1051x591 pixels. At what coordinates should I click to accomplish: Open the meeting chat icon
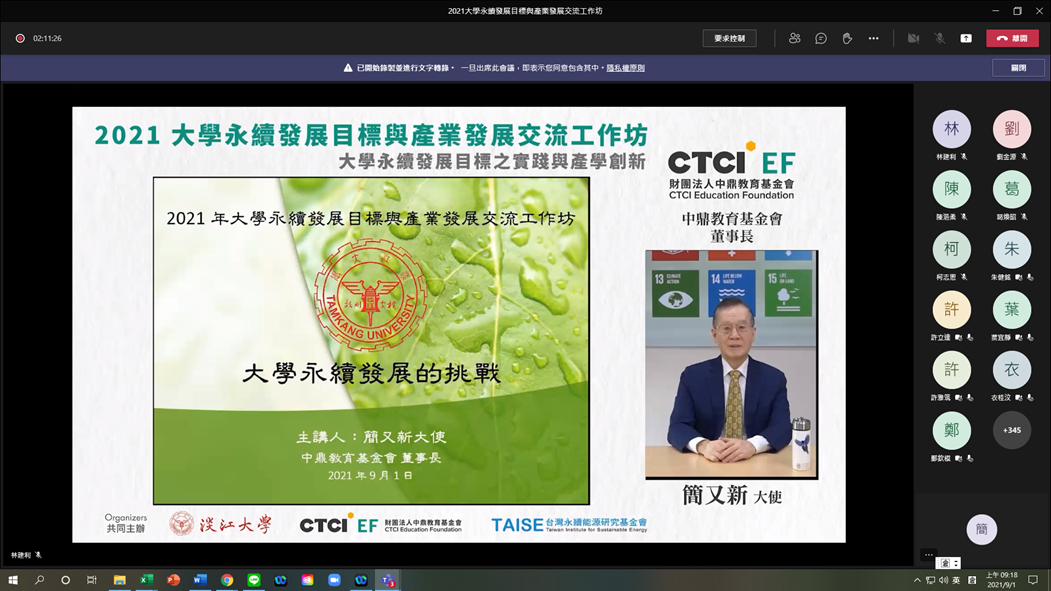(820, 38)
